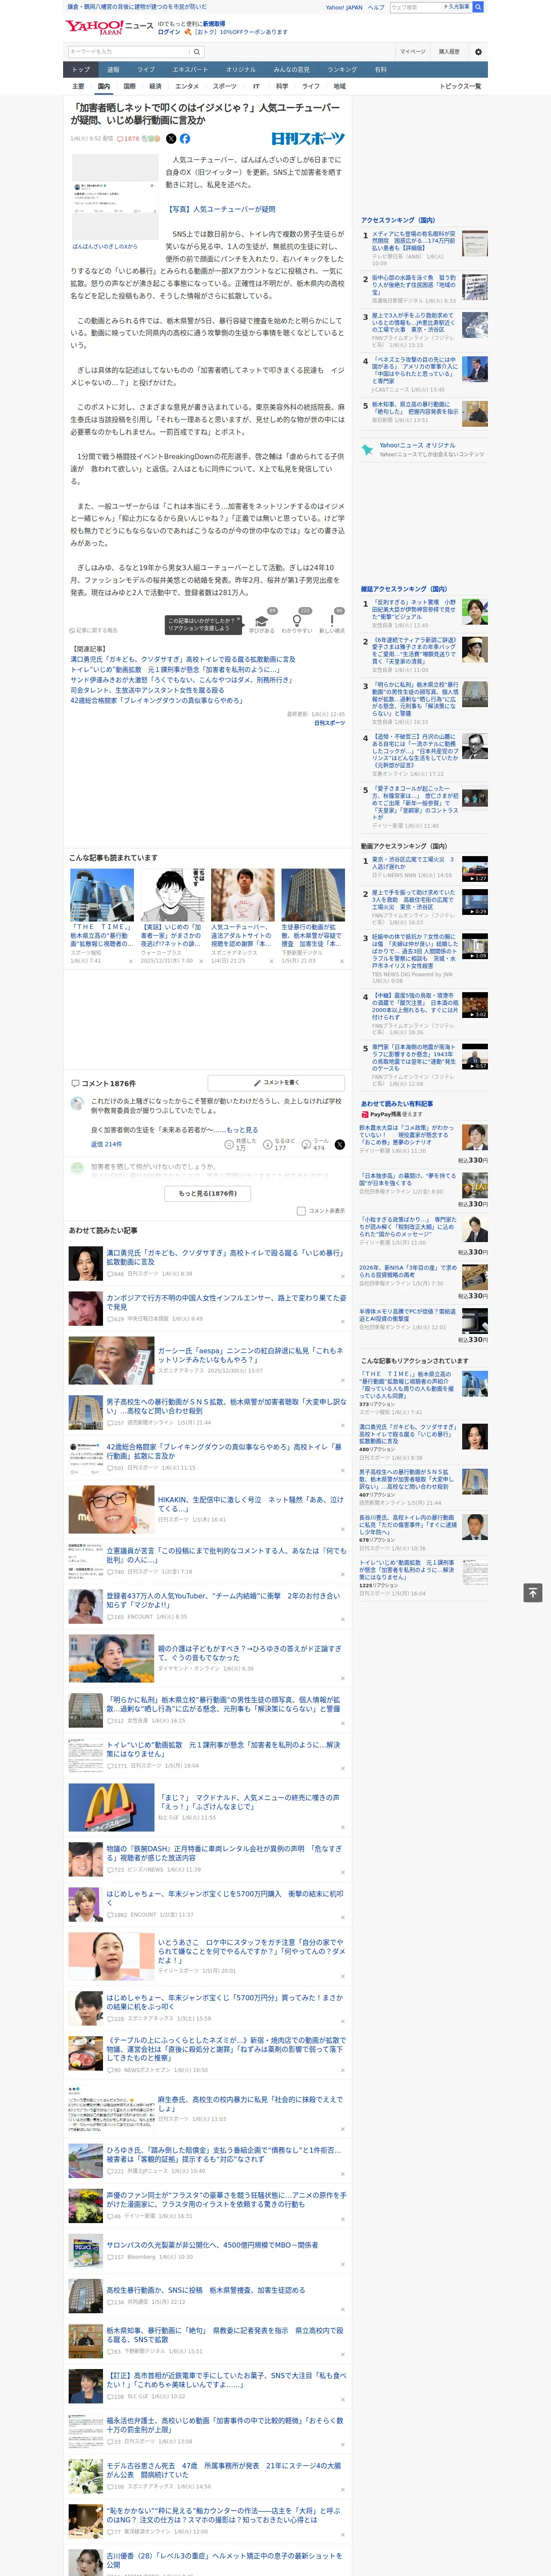Click article photo thumbnail of ぱんばんざい post
Viewport: 551px width, 2576px height.
tap(114, 197)
